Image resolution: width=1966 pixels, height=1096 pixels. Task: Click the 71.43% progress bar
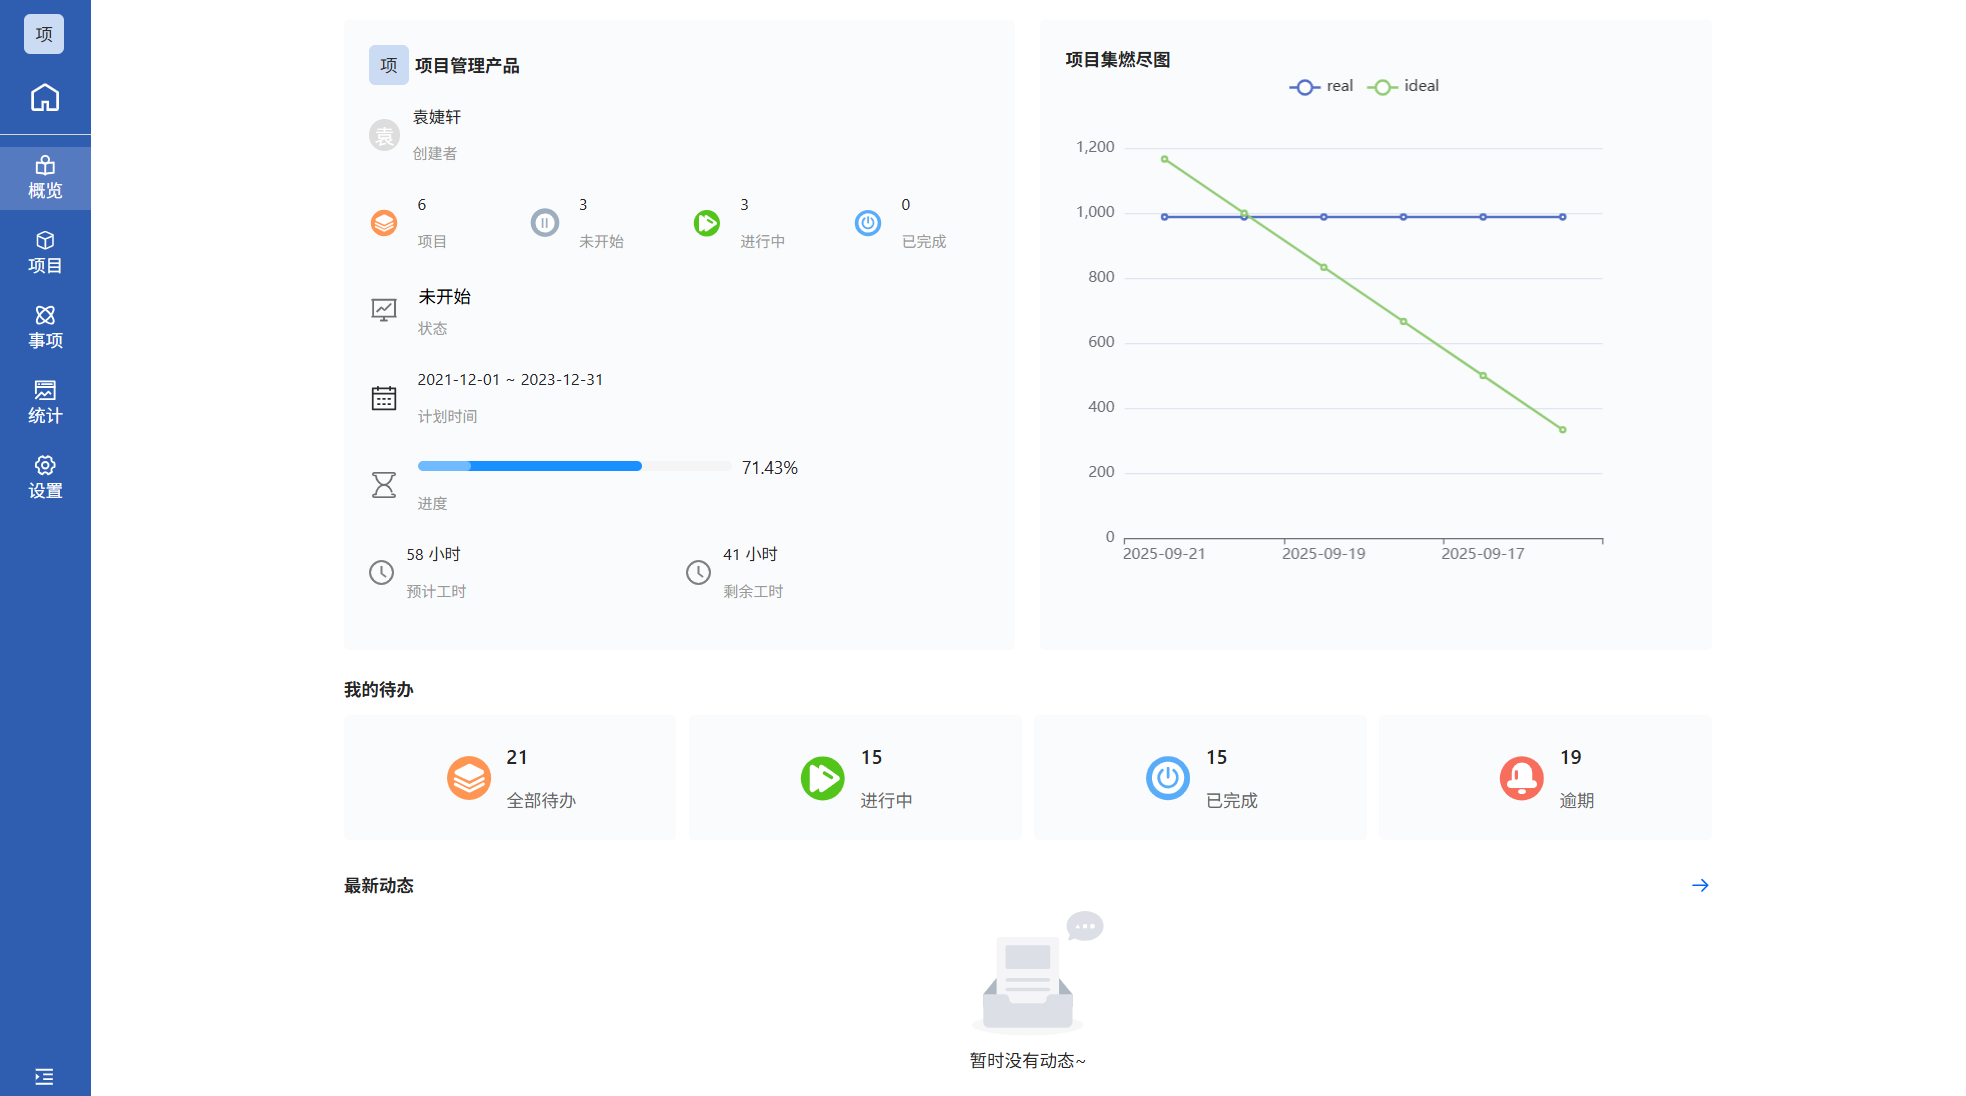(574, 467)
